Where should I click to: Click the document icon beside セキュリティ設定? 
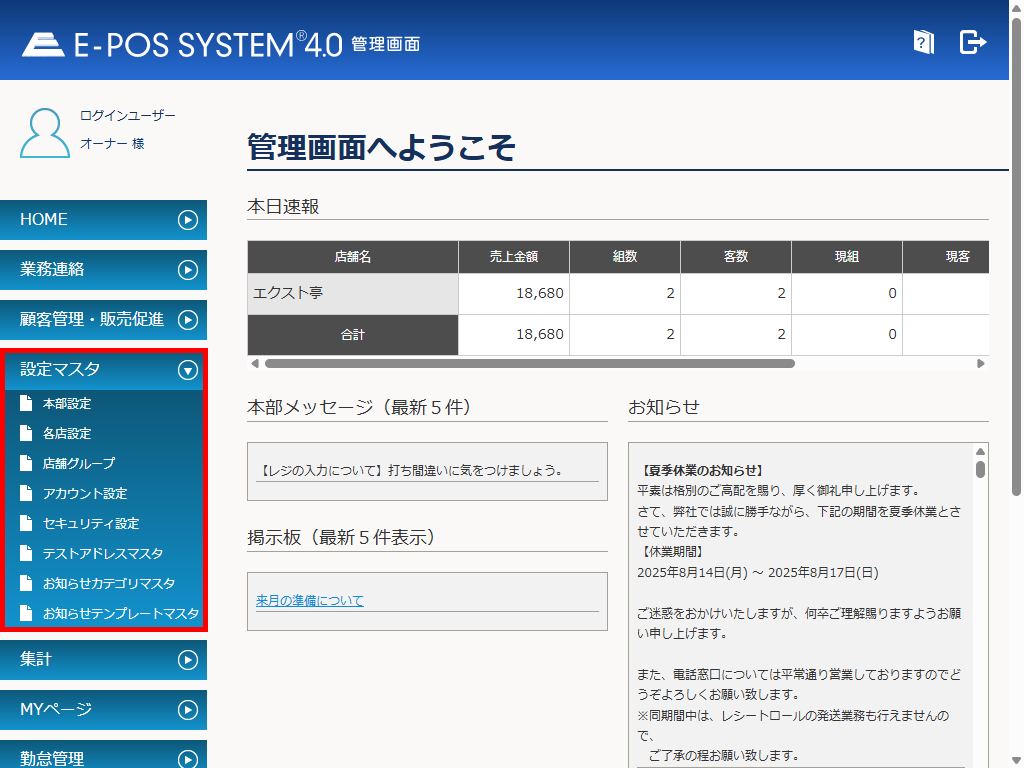pyautogui.click(x=26, y=524)
